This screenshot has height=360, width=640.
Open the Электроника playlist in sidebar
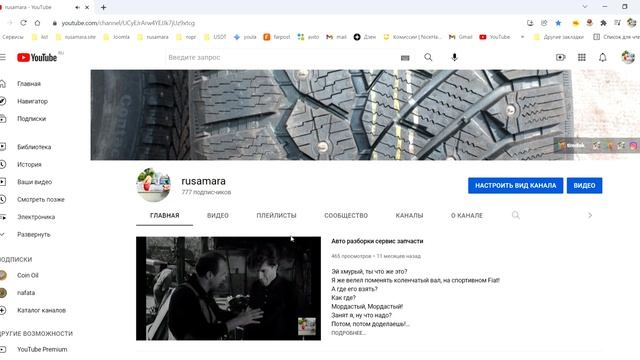click(x=36, y=217)
